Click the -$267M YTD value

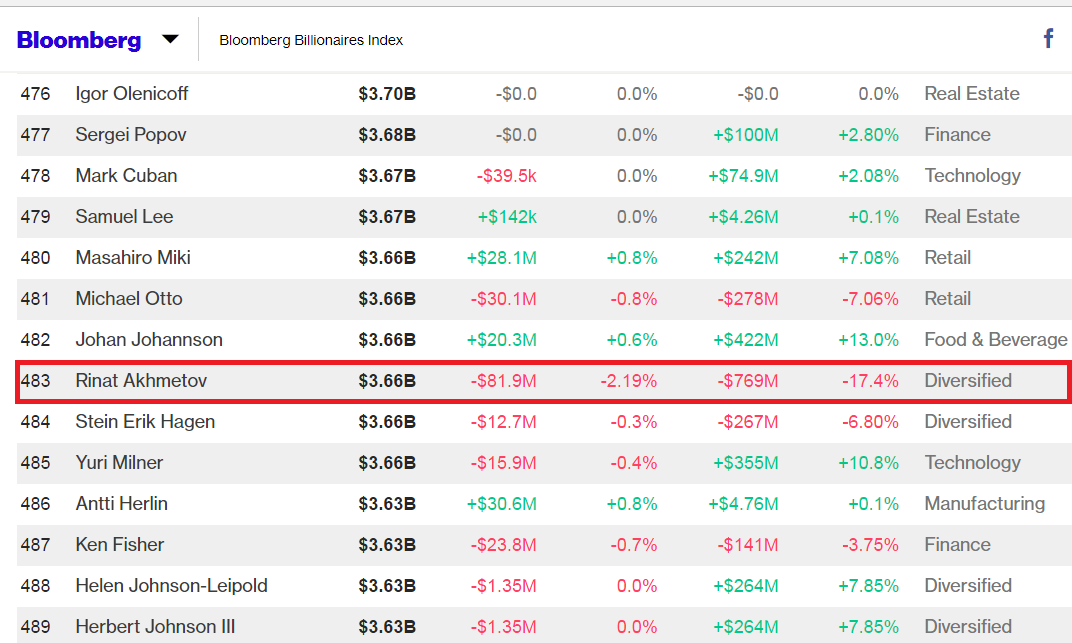[747, 422]
